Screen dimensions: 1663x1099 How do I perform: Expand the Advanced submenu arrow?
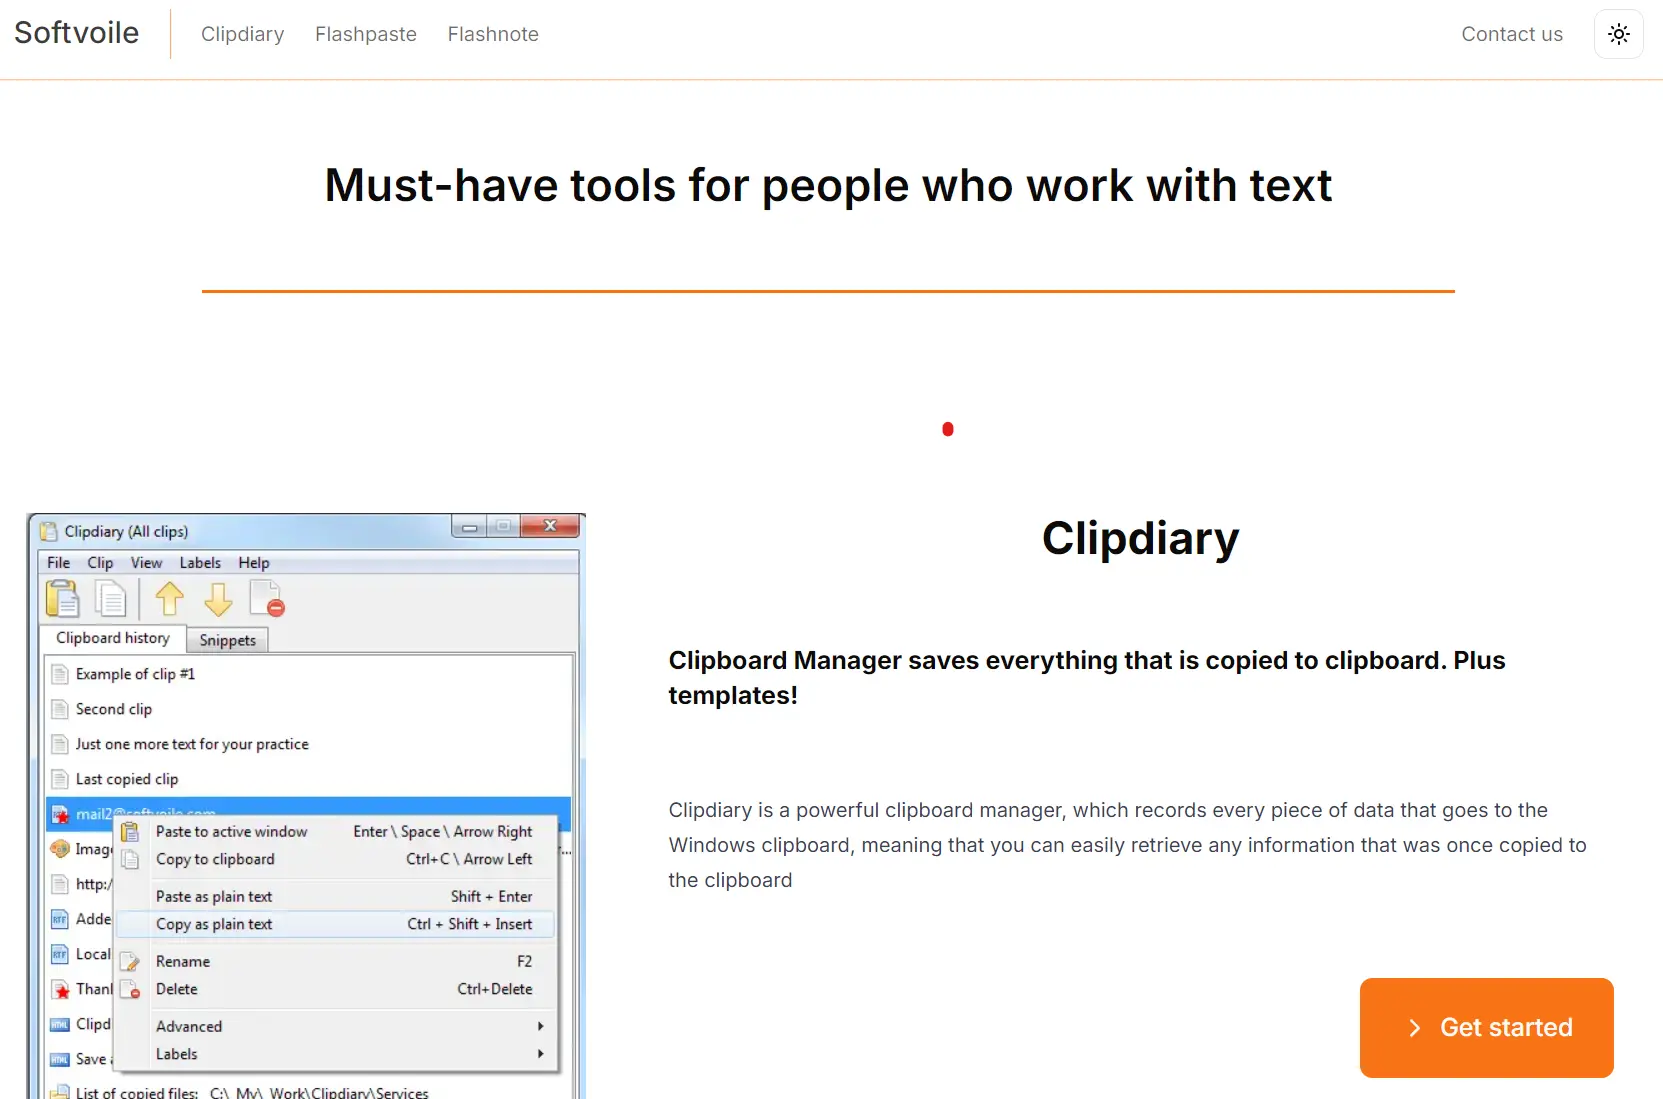tap(541, 1027)
